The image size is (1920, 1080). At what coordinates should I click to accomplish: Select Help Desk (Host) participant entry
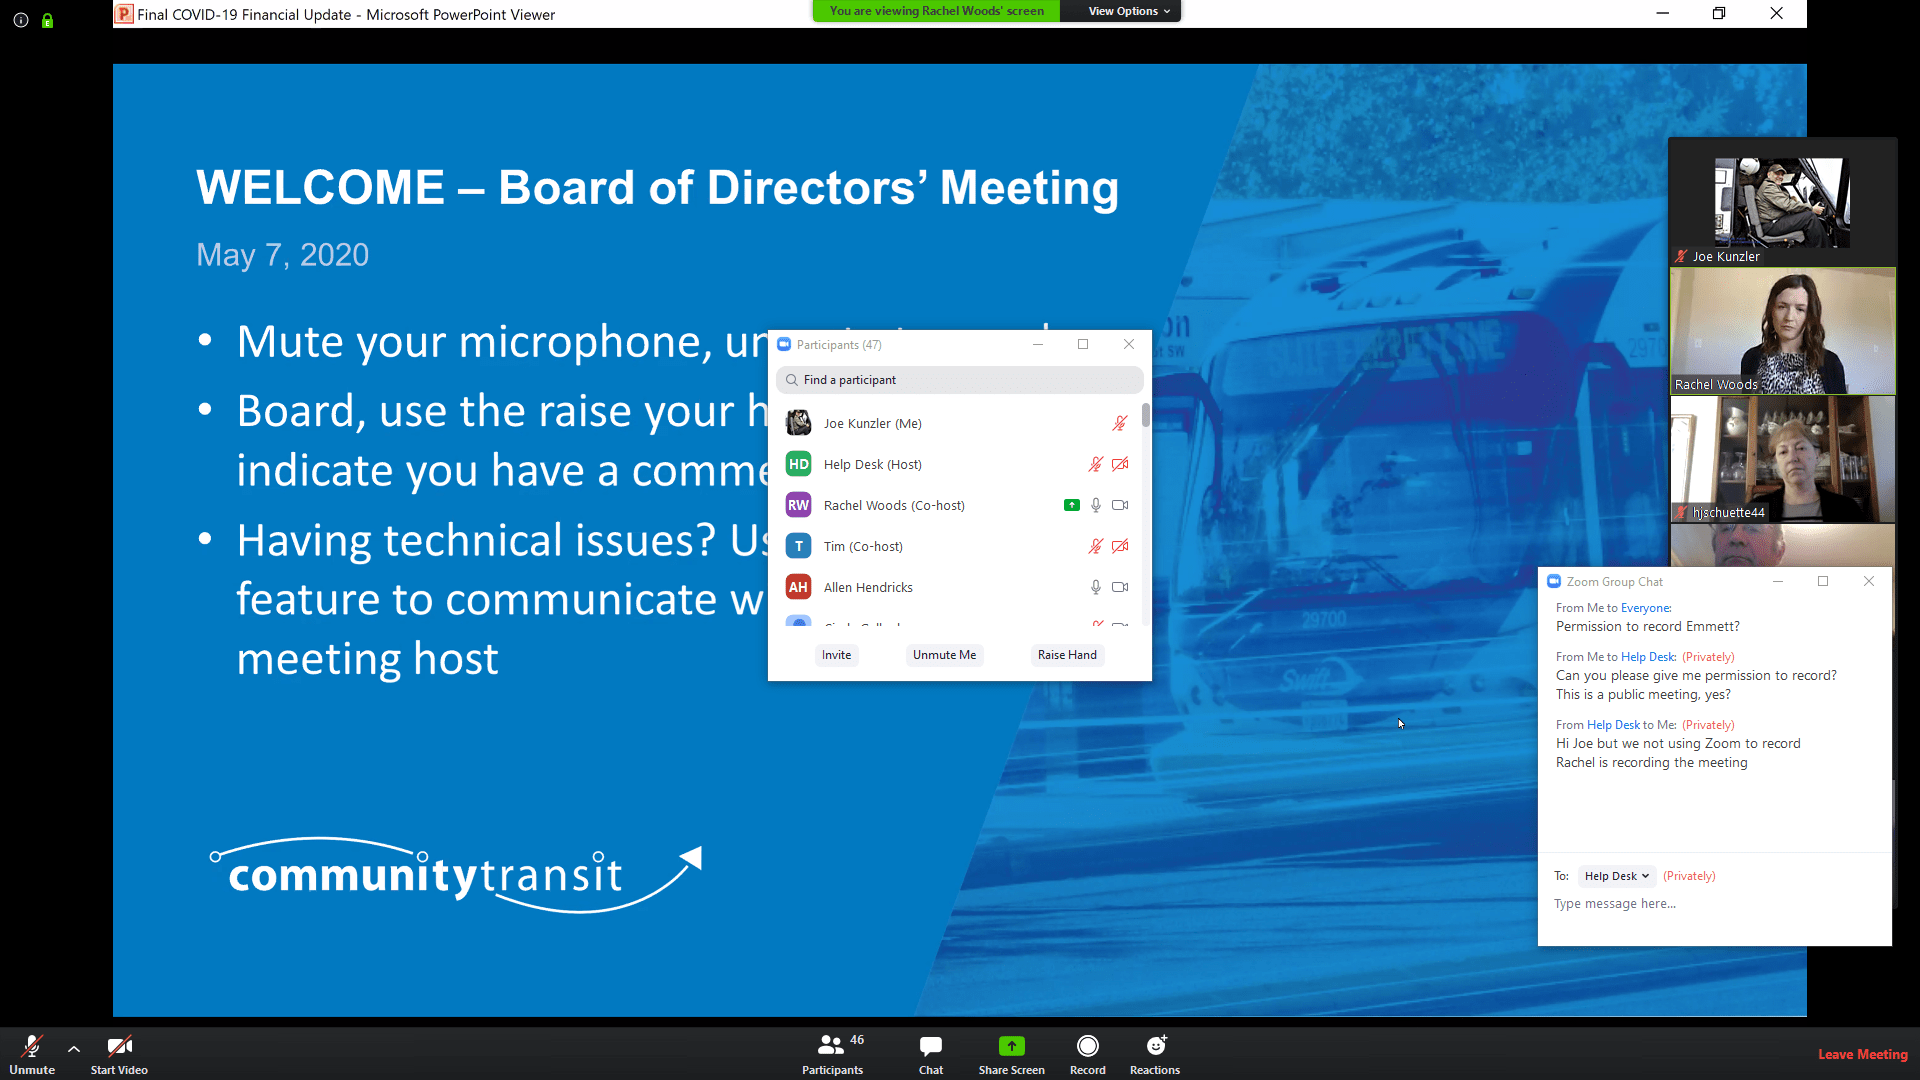tap(872, 465)
